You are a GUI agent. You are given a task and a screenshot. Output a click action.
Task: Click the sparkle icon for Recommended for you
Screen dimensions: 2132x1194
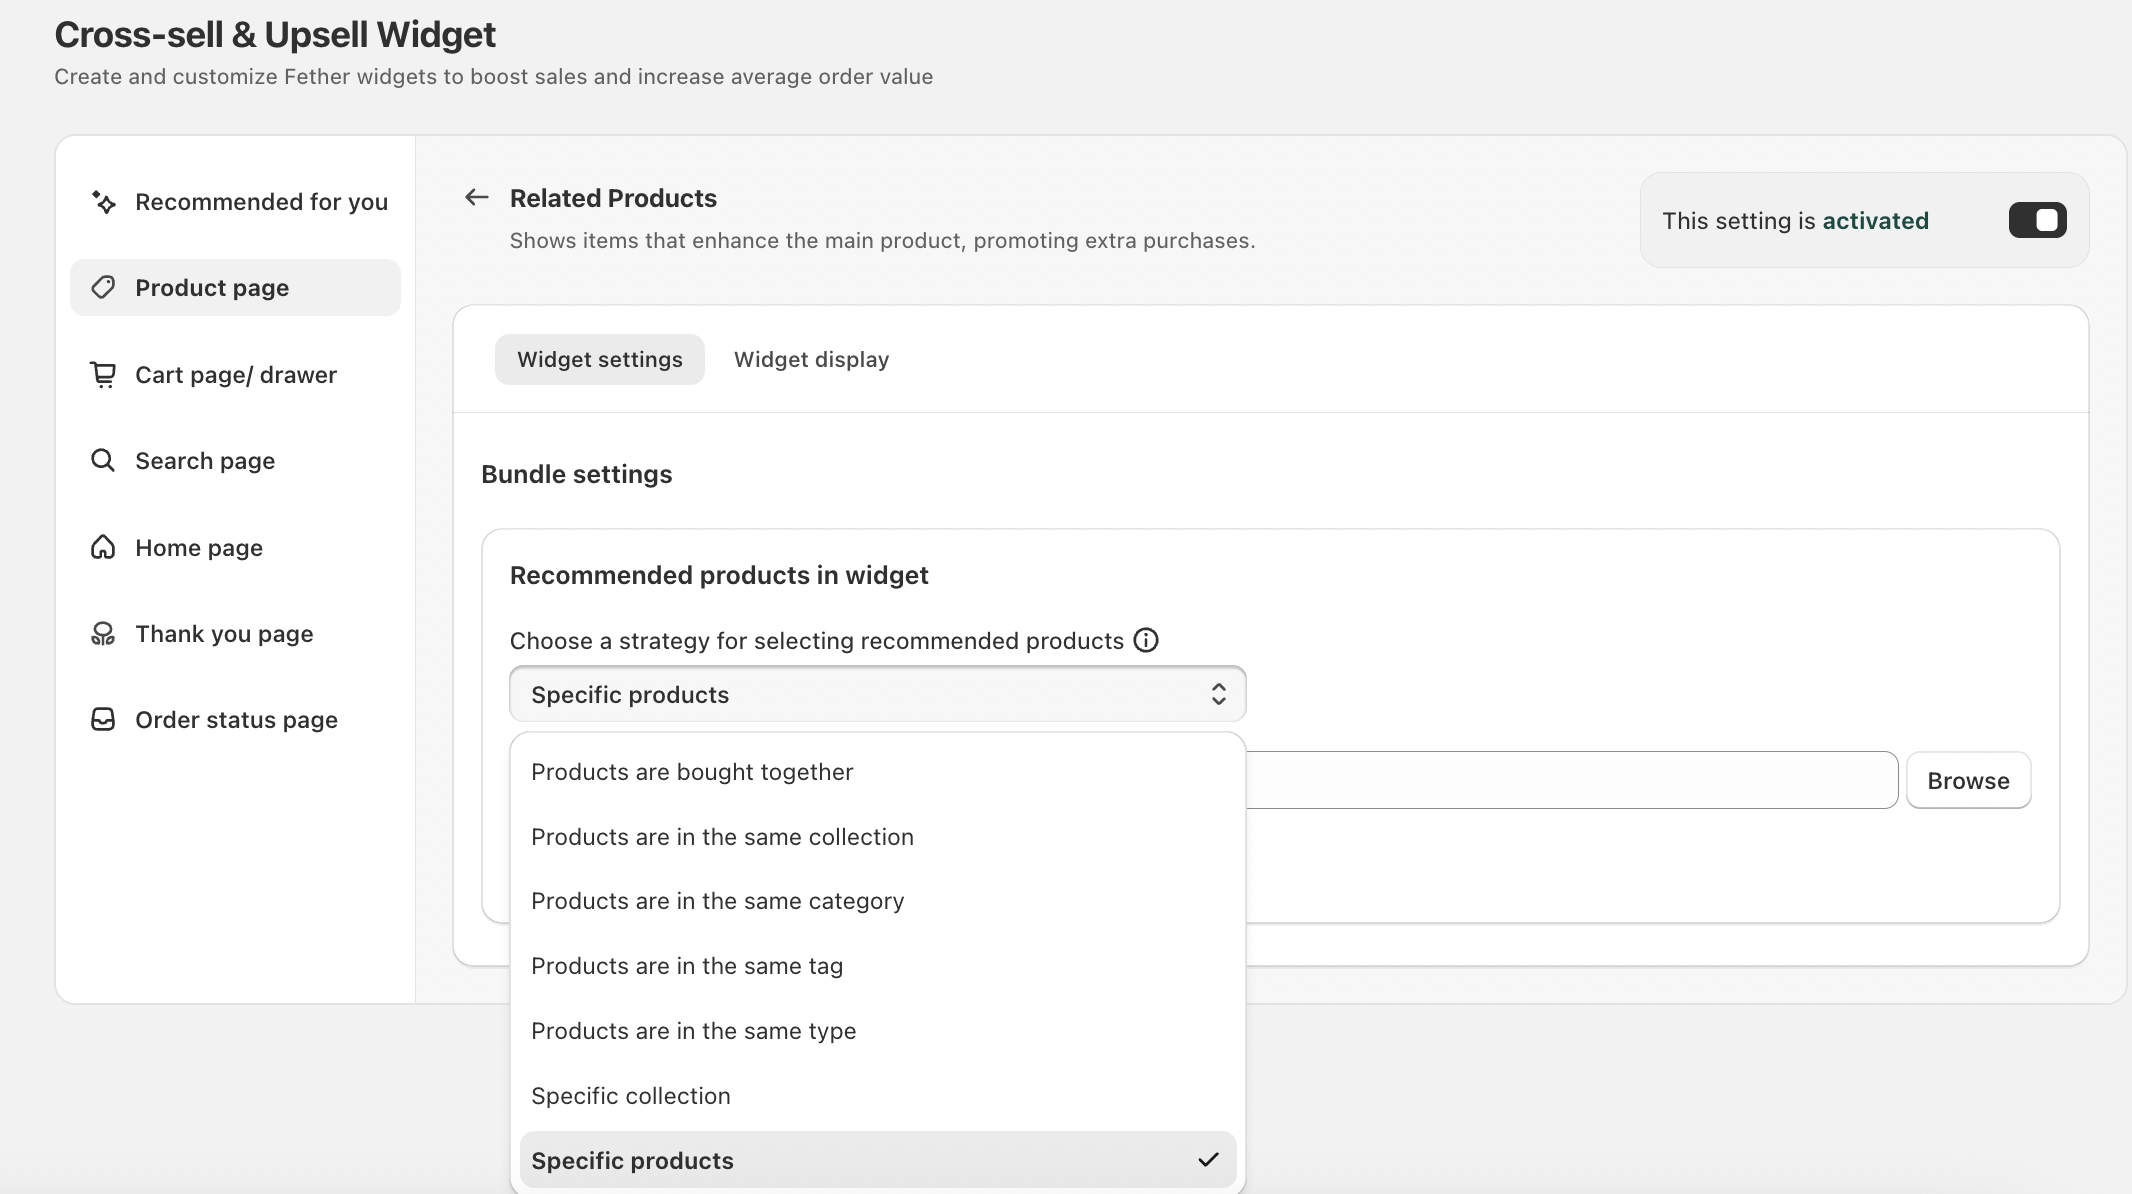pos(104,202)
